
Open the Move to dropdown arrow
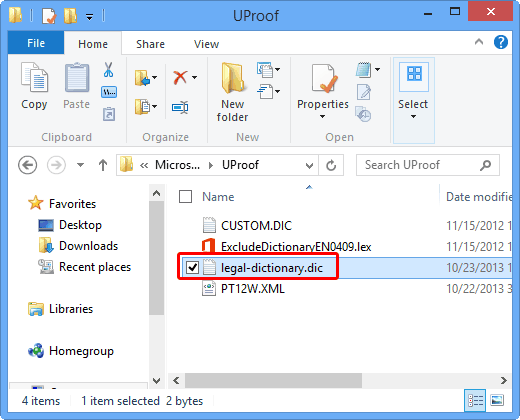[x=155, y=78]
